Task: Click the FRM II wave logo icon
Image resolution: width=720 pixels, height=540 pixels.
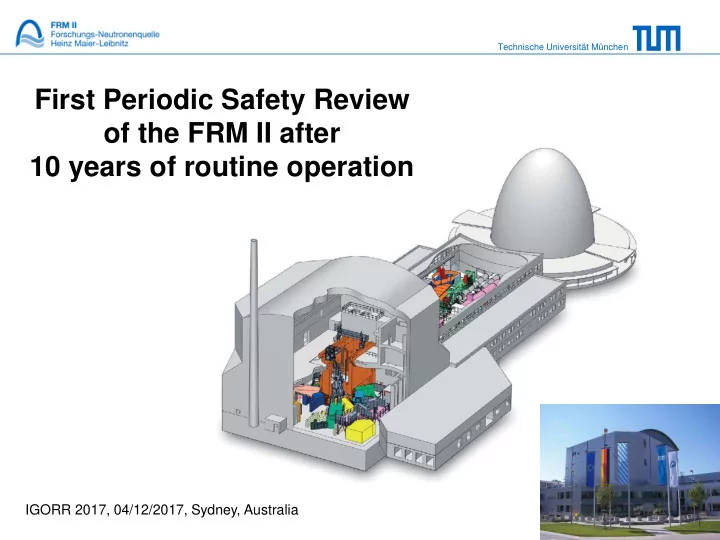Action: point(30,34)
